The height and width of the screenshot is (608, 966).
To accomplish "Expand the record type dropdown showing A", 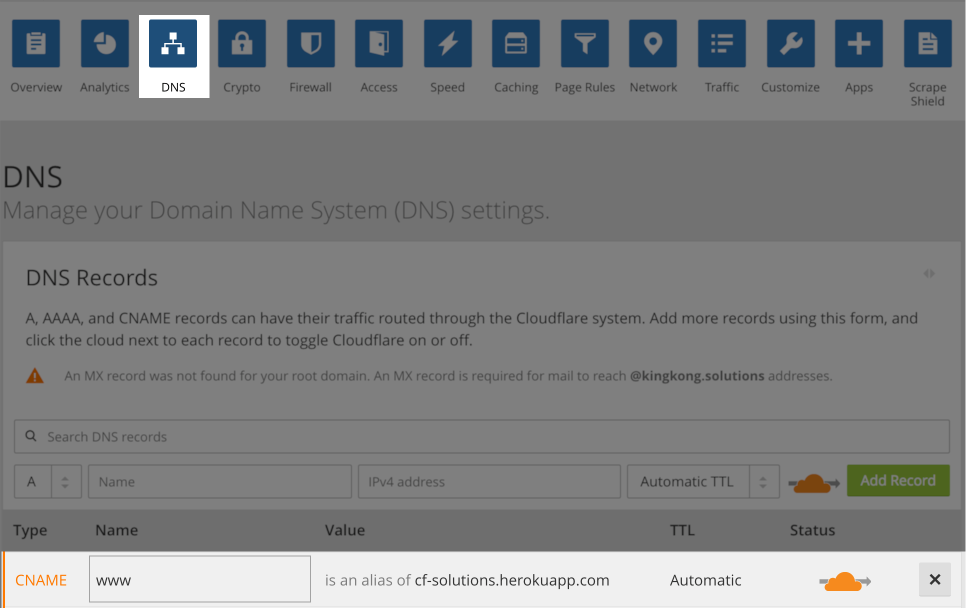I will click(x=47, y=482).
